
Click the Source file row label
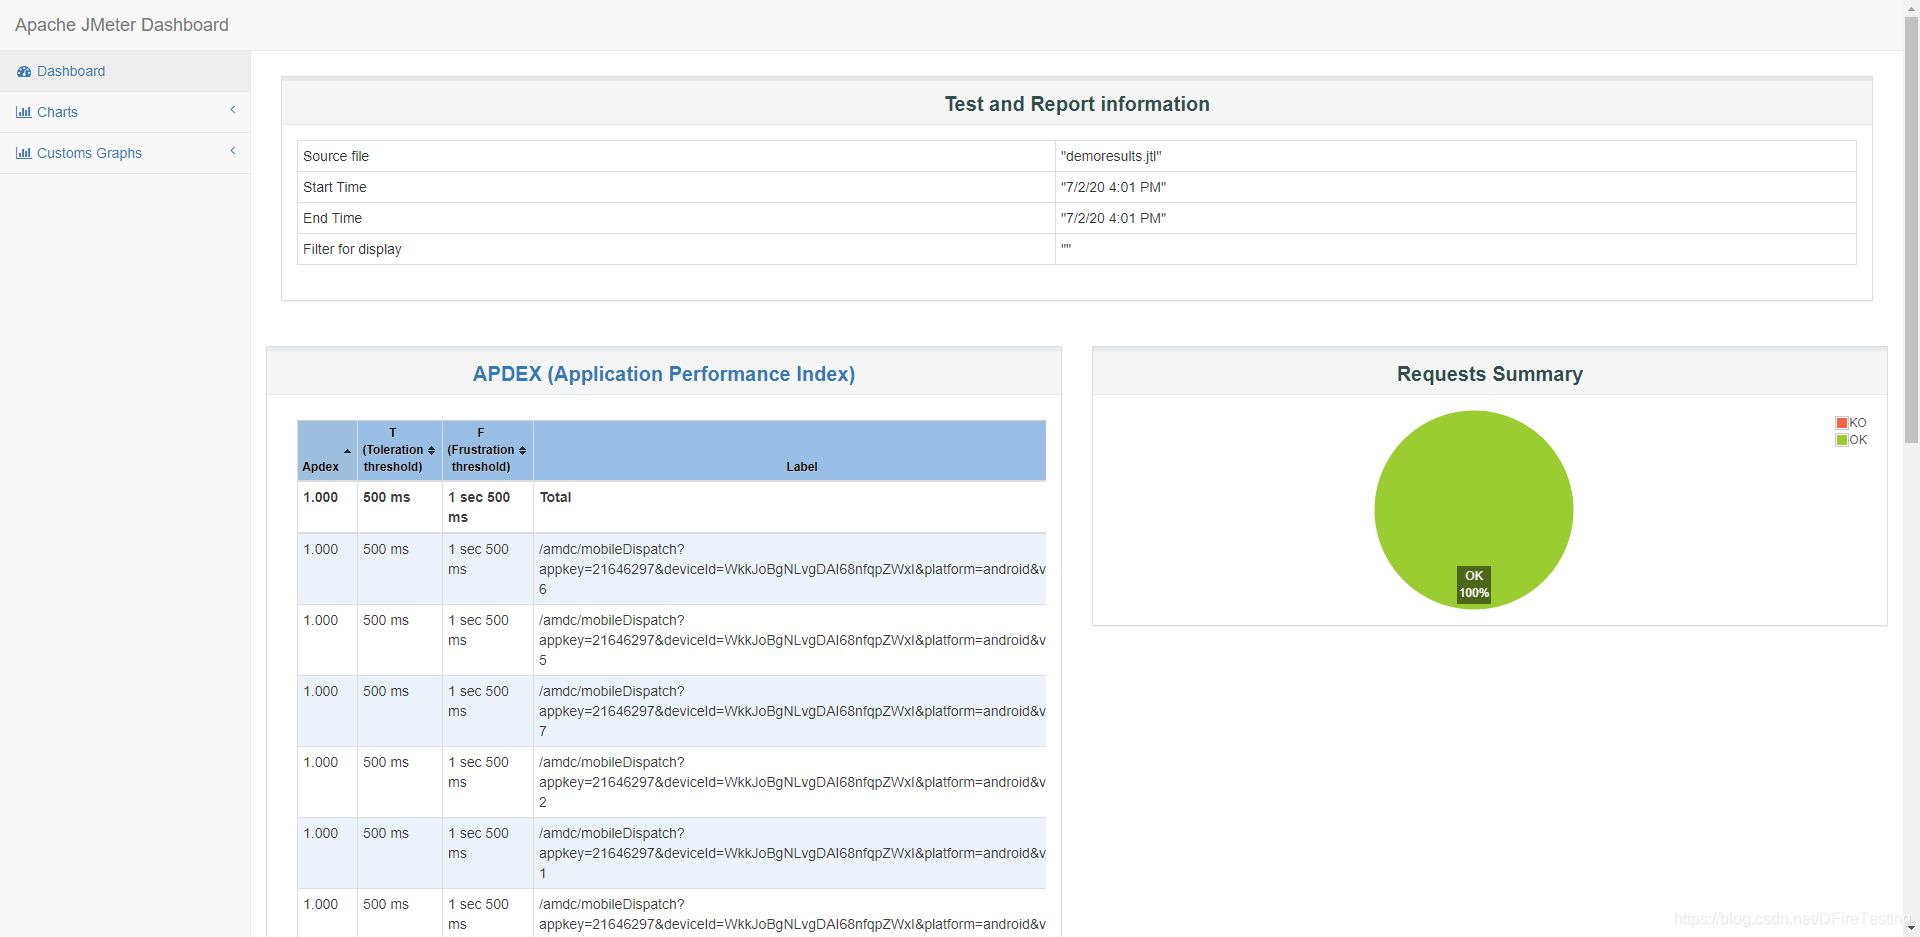point(336,156)
